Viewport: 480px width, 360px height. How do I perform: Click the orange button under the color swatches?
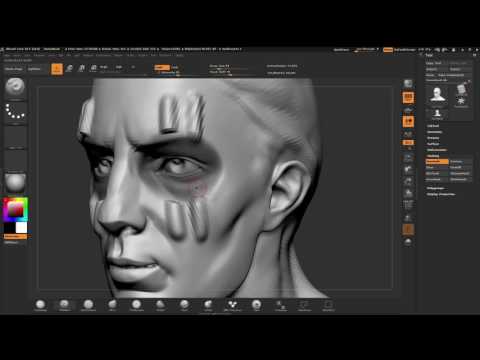[x=15, y=237]
